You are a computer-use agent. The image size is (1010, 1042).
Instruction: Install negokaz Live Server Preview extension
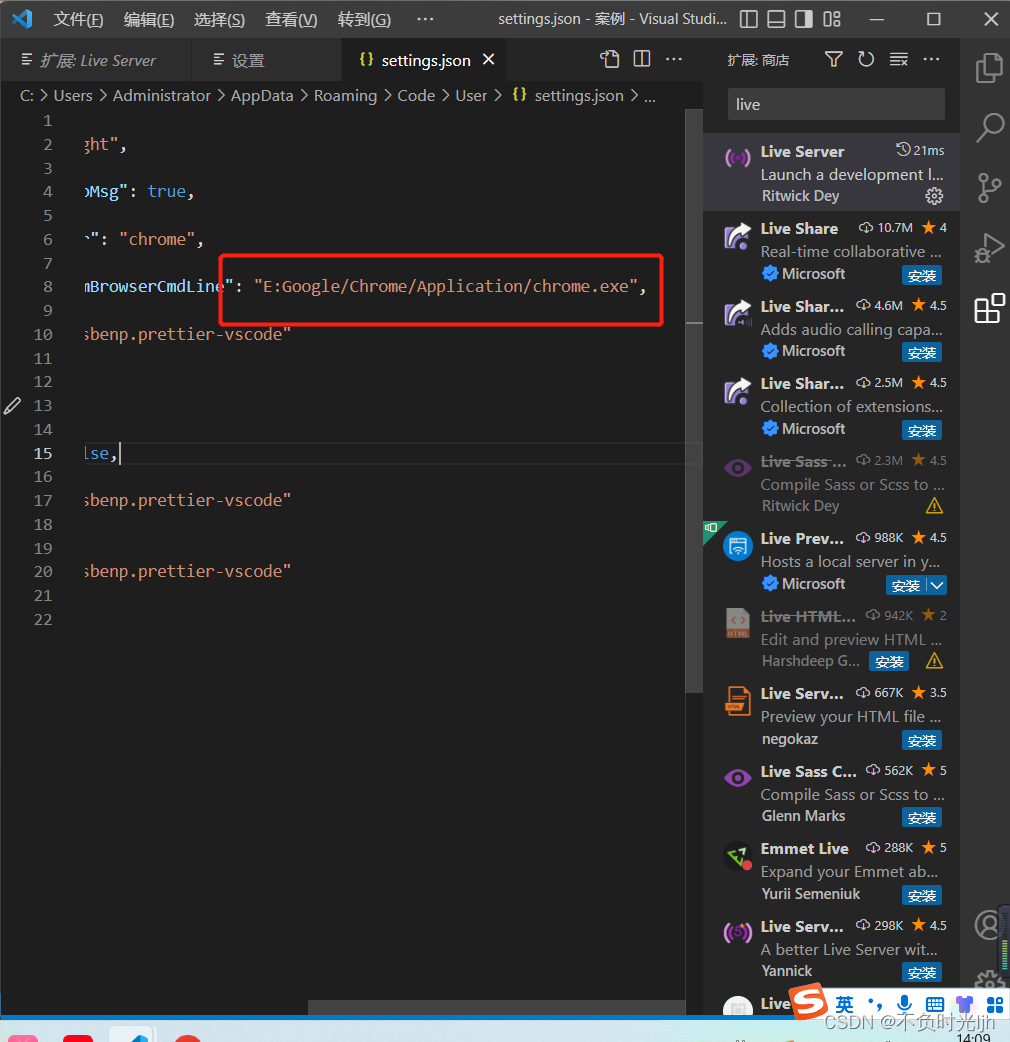(x=922, y=741)
